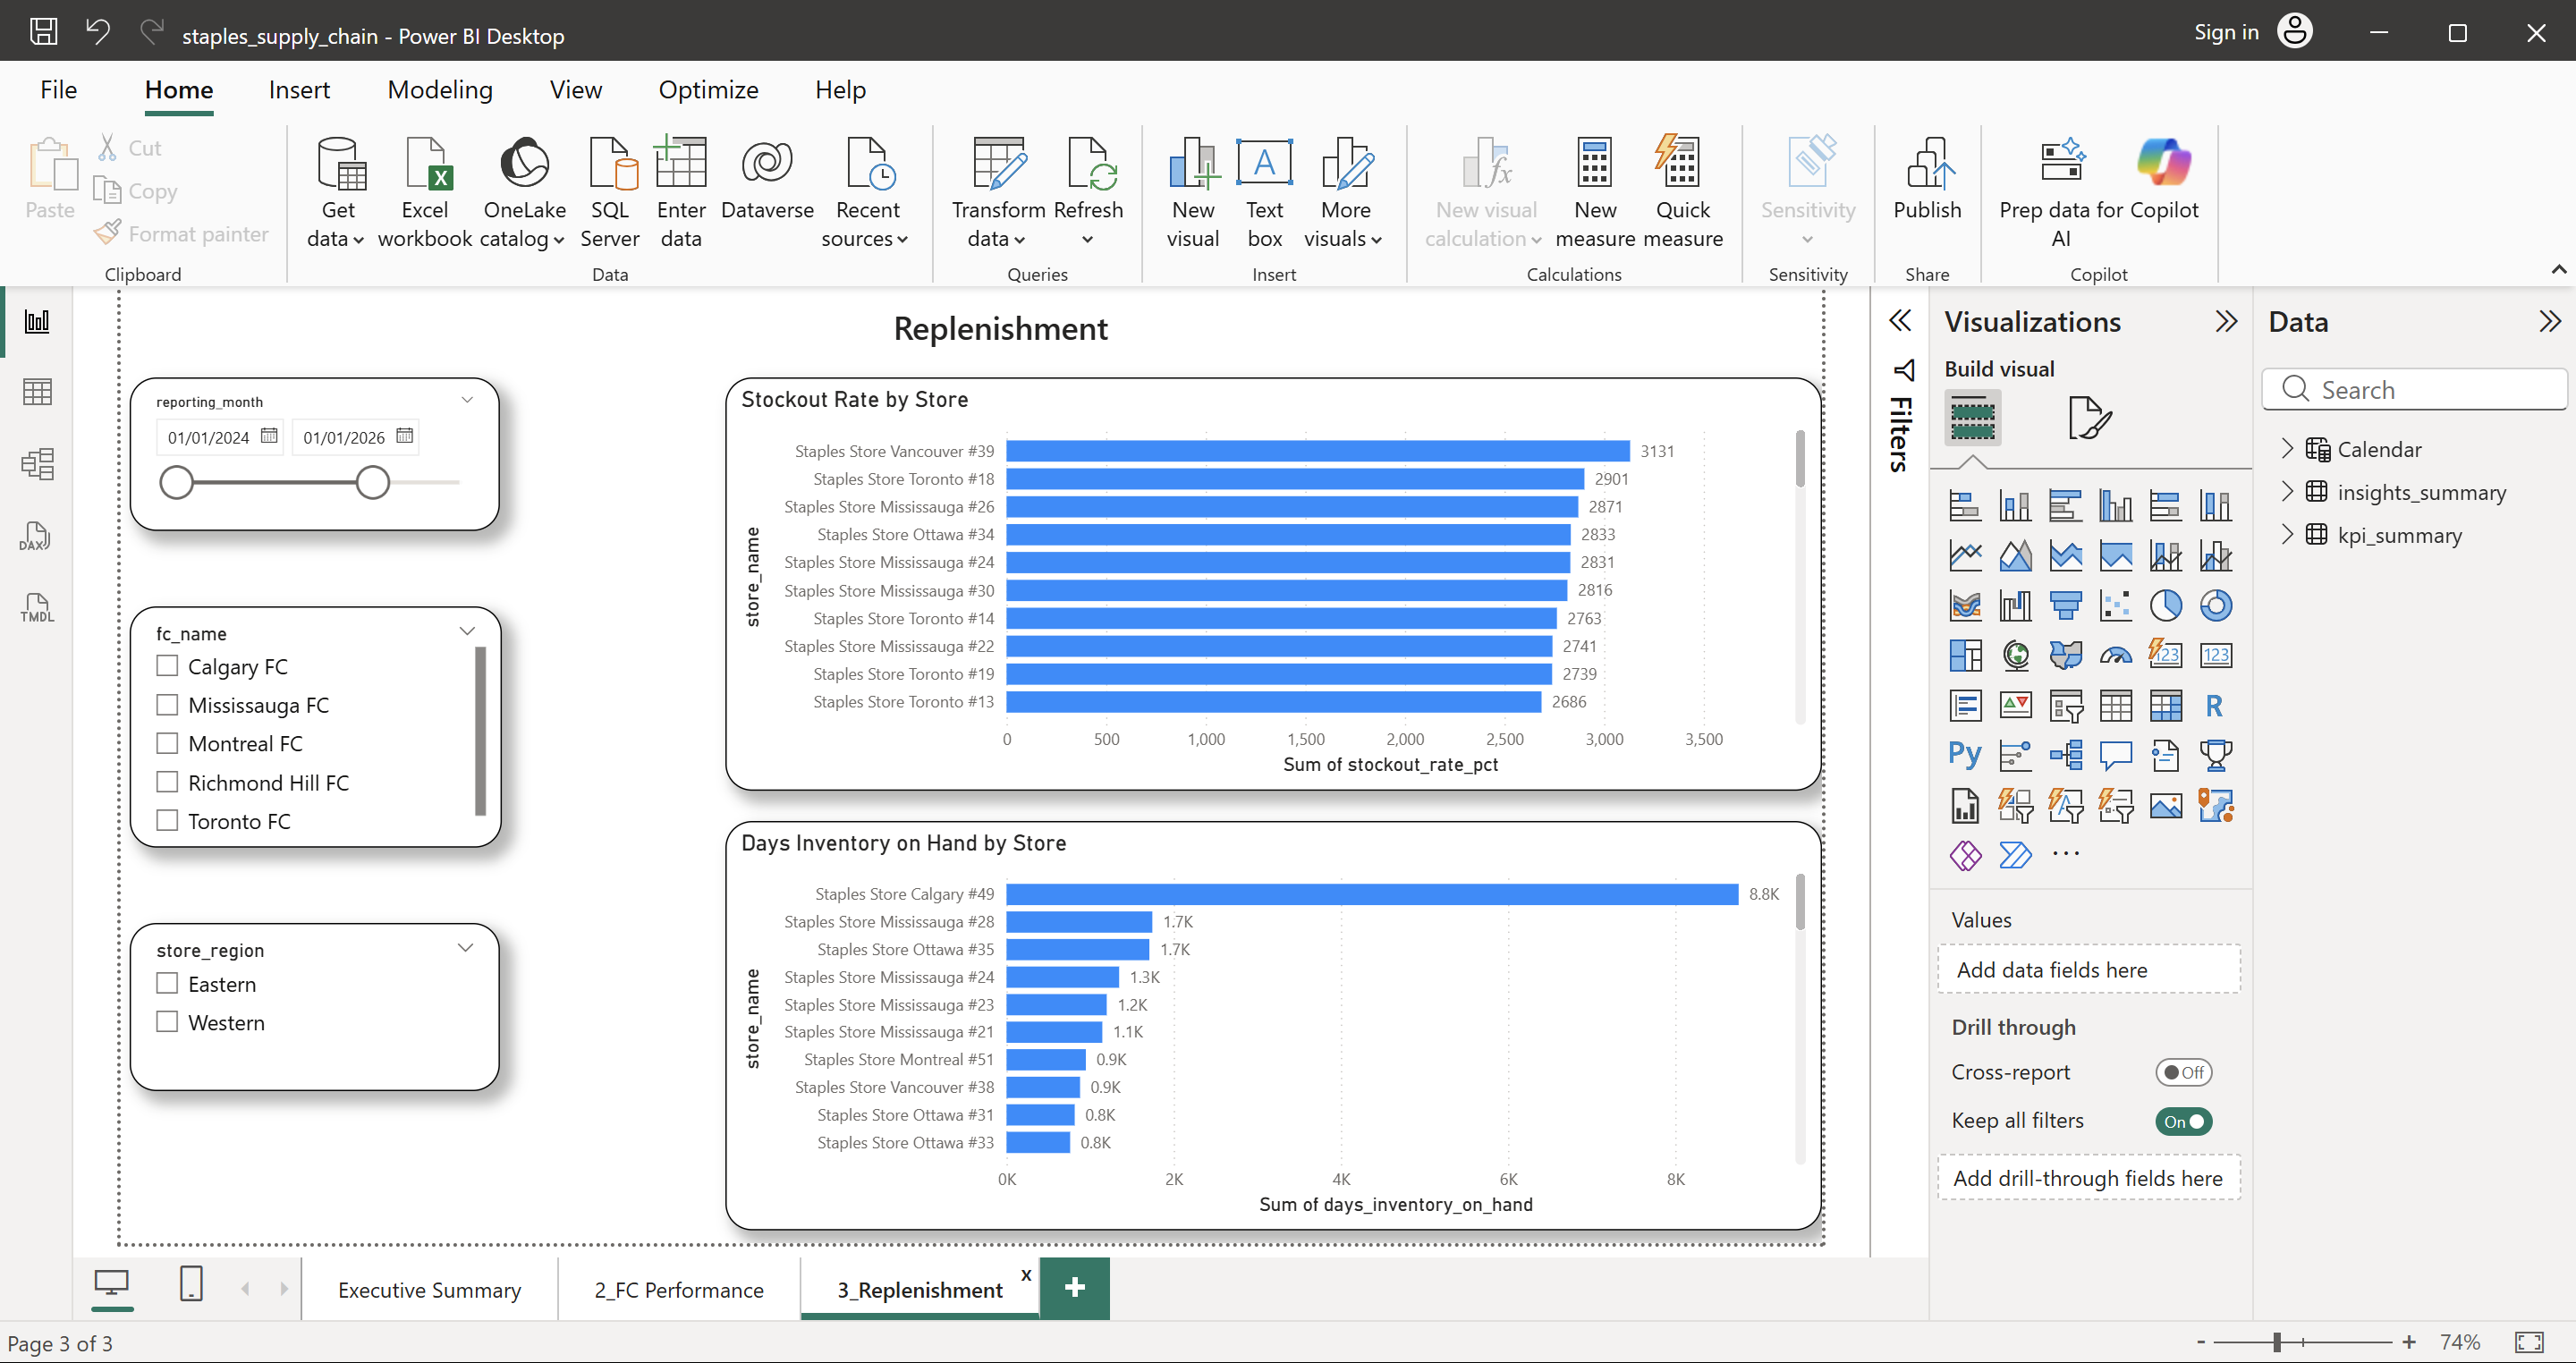Select the slicer visual

(x=2065, y=705)
